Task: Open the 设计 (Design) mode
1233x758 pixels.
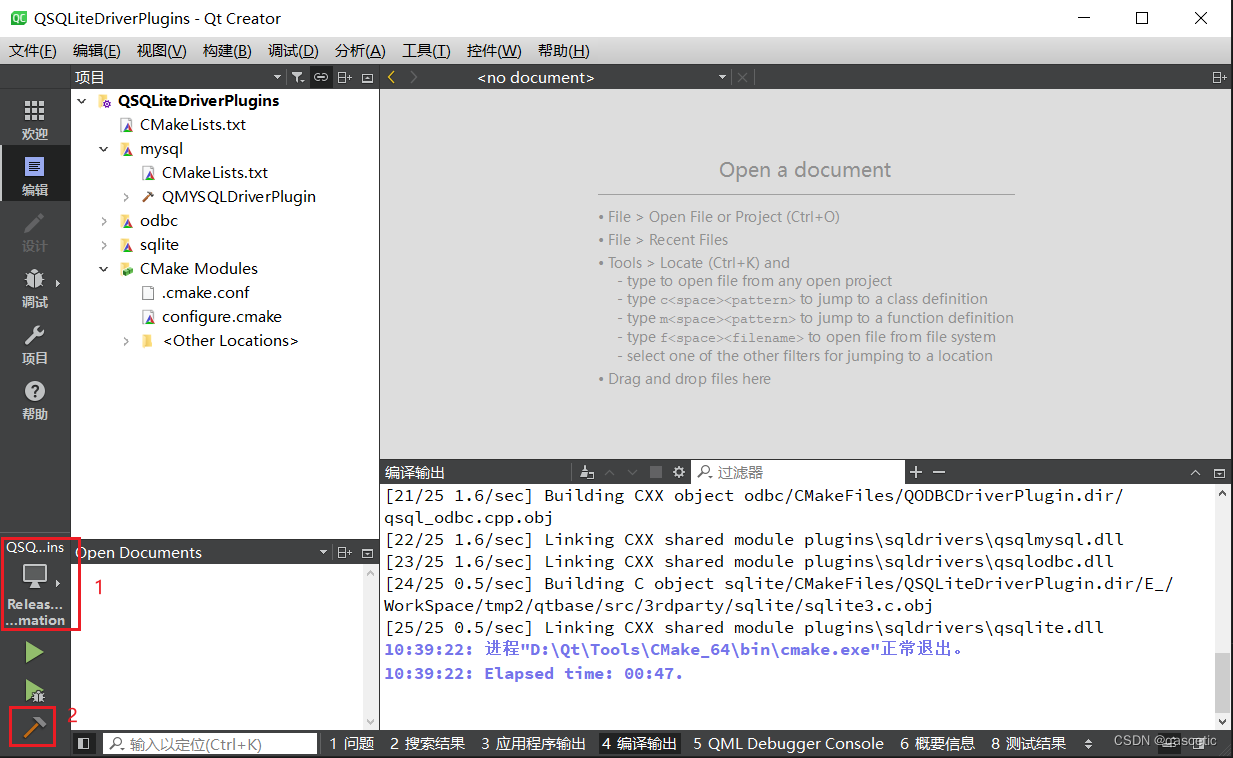Action: pos(35,231)
